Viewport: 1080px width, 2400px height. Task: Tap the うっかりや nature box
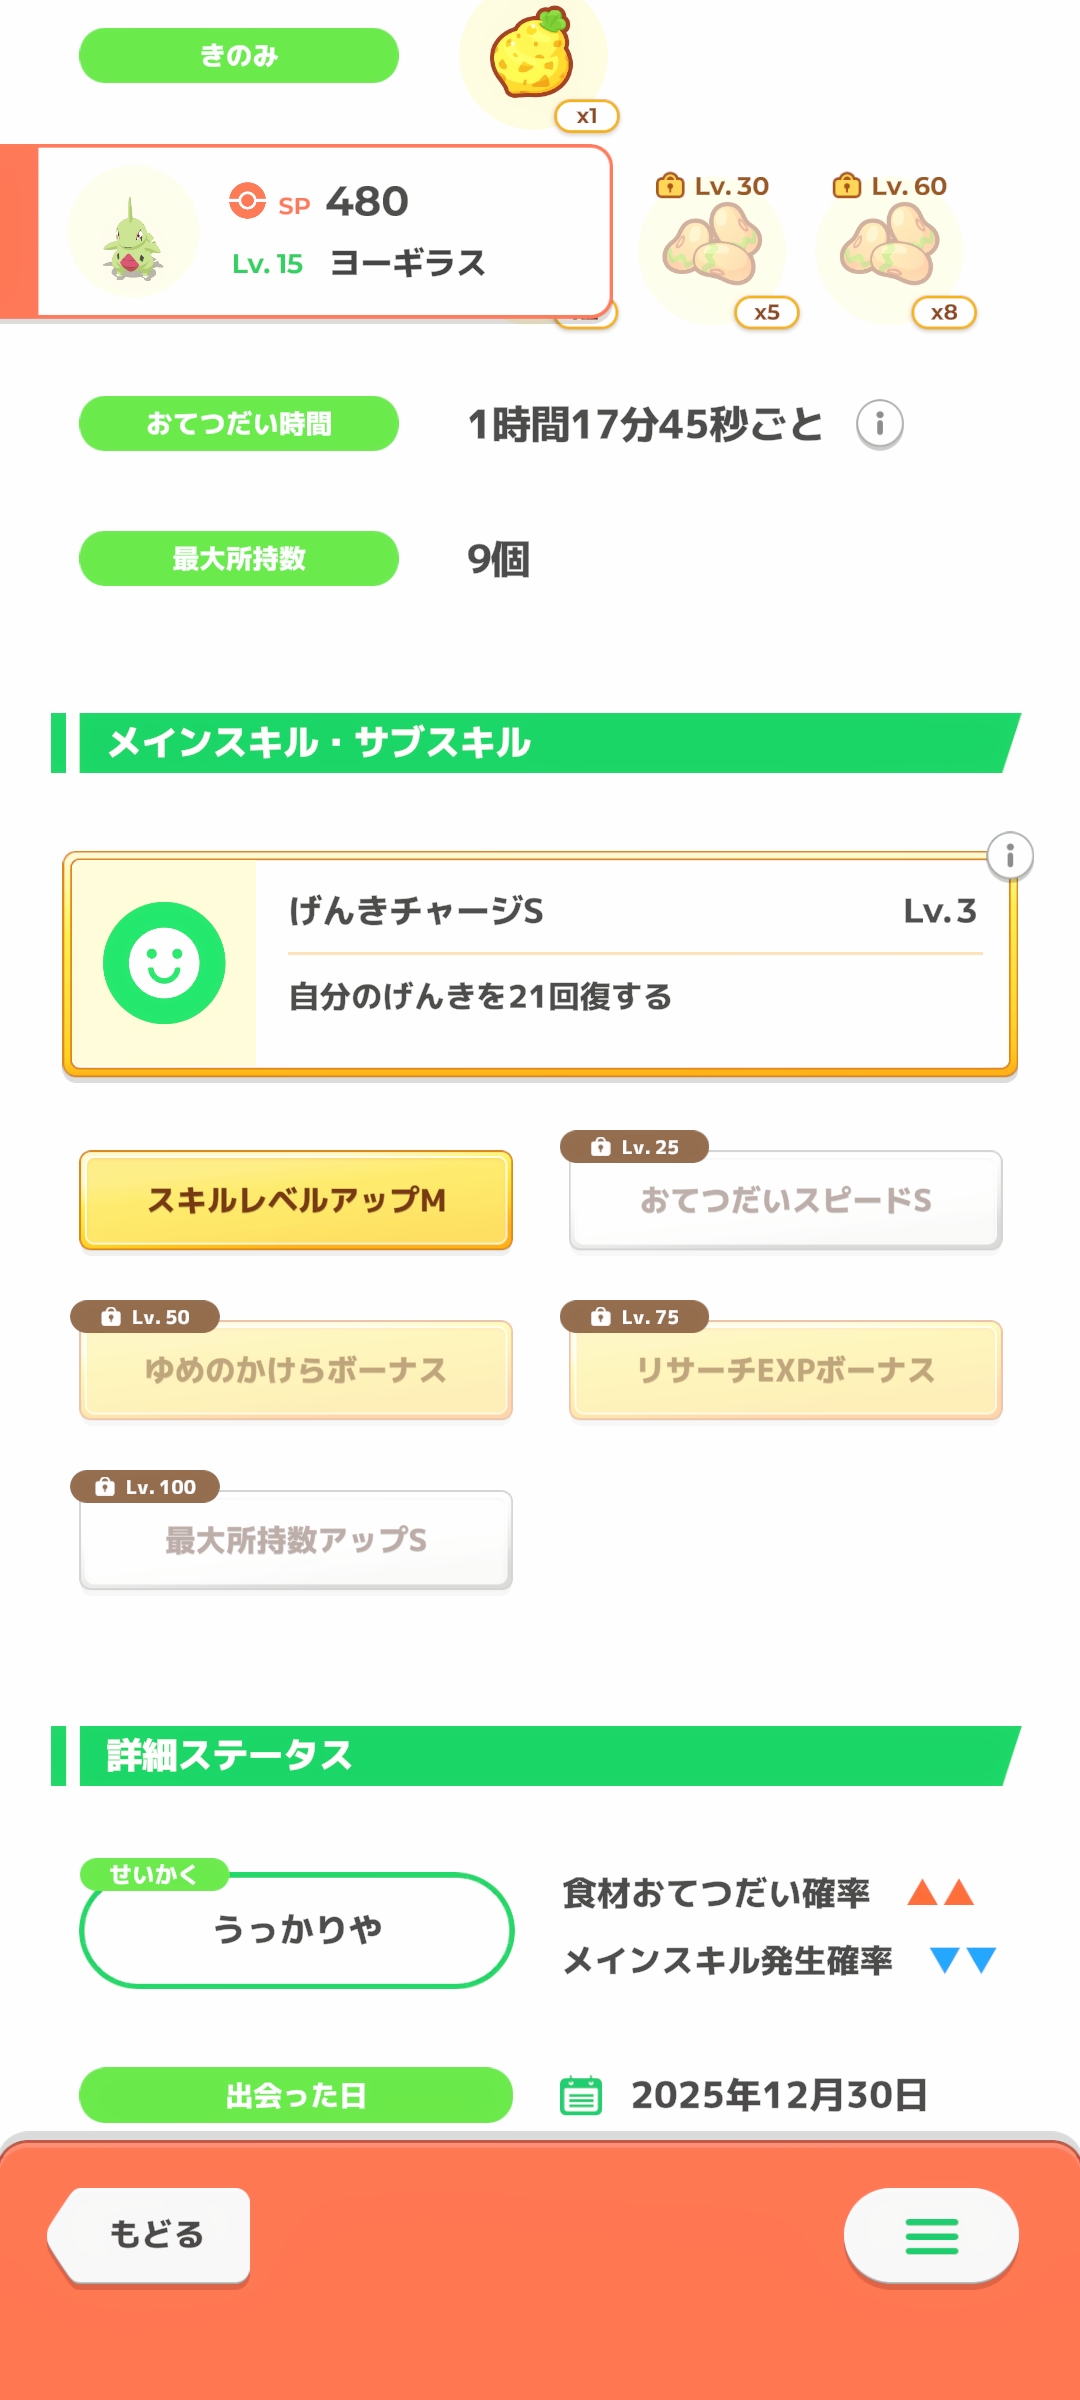pos(297,1930)
